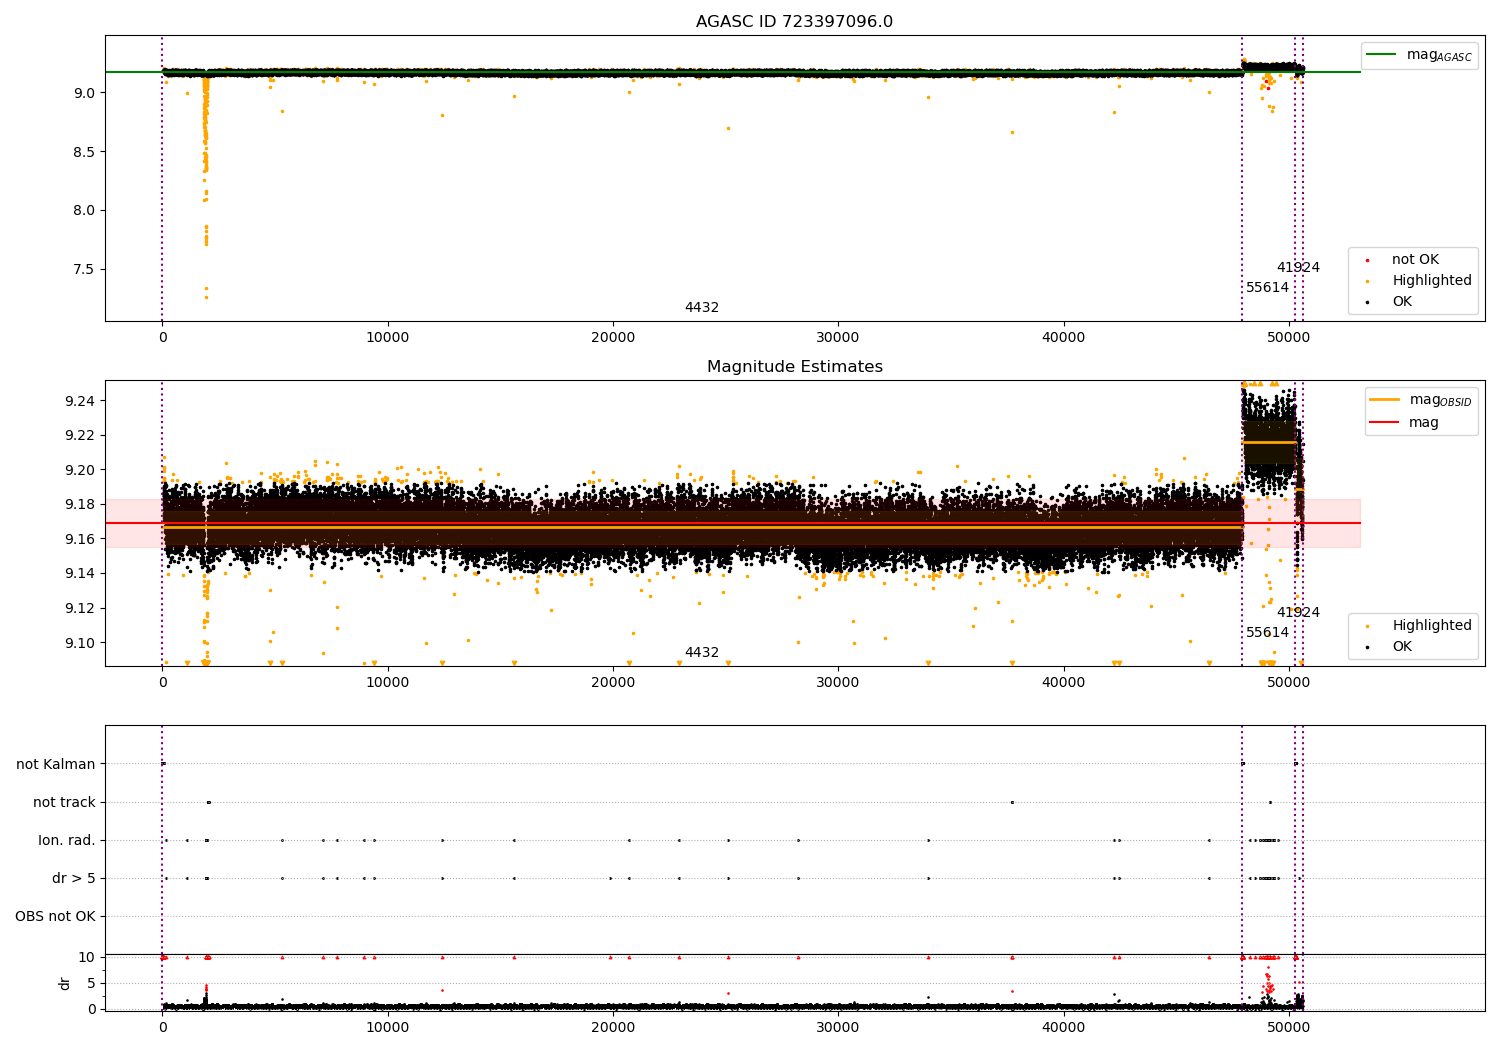Select "Highlighted" legend entry in middle plot
This screenshot has width=1500, height=1050.
coord(1431,626)
